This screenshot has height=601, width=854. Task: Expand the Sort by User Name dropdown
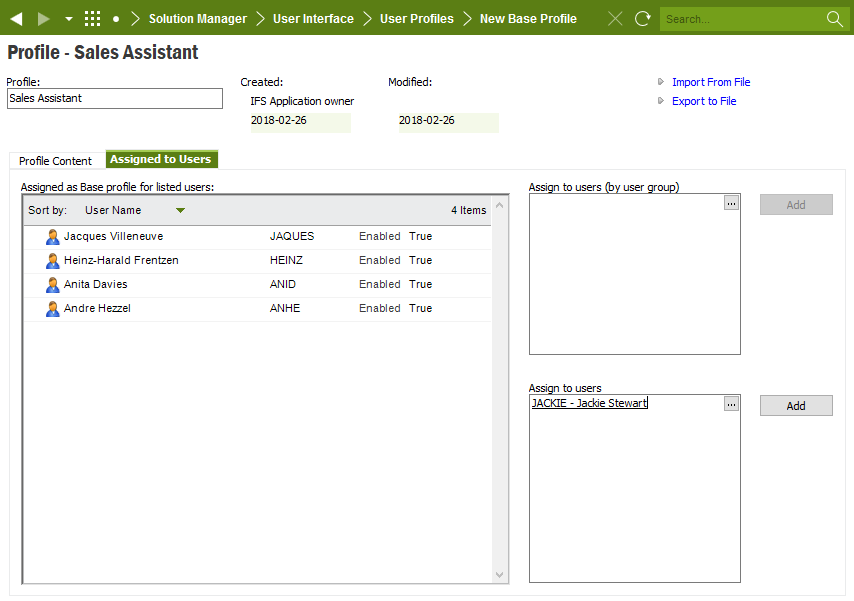point(180,211)
